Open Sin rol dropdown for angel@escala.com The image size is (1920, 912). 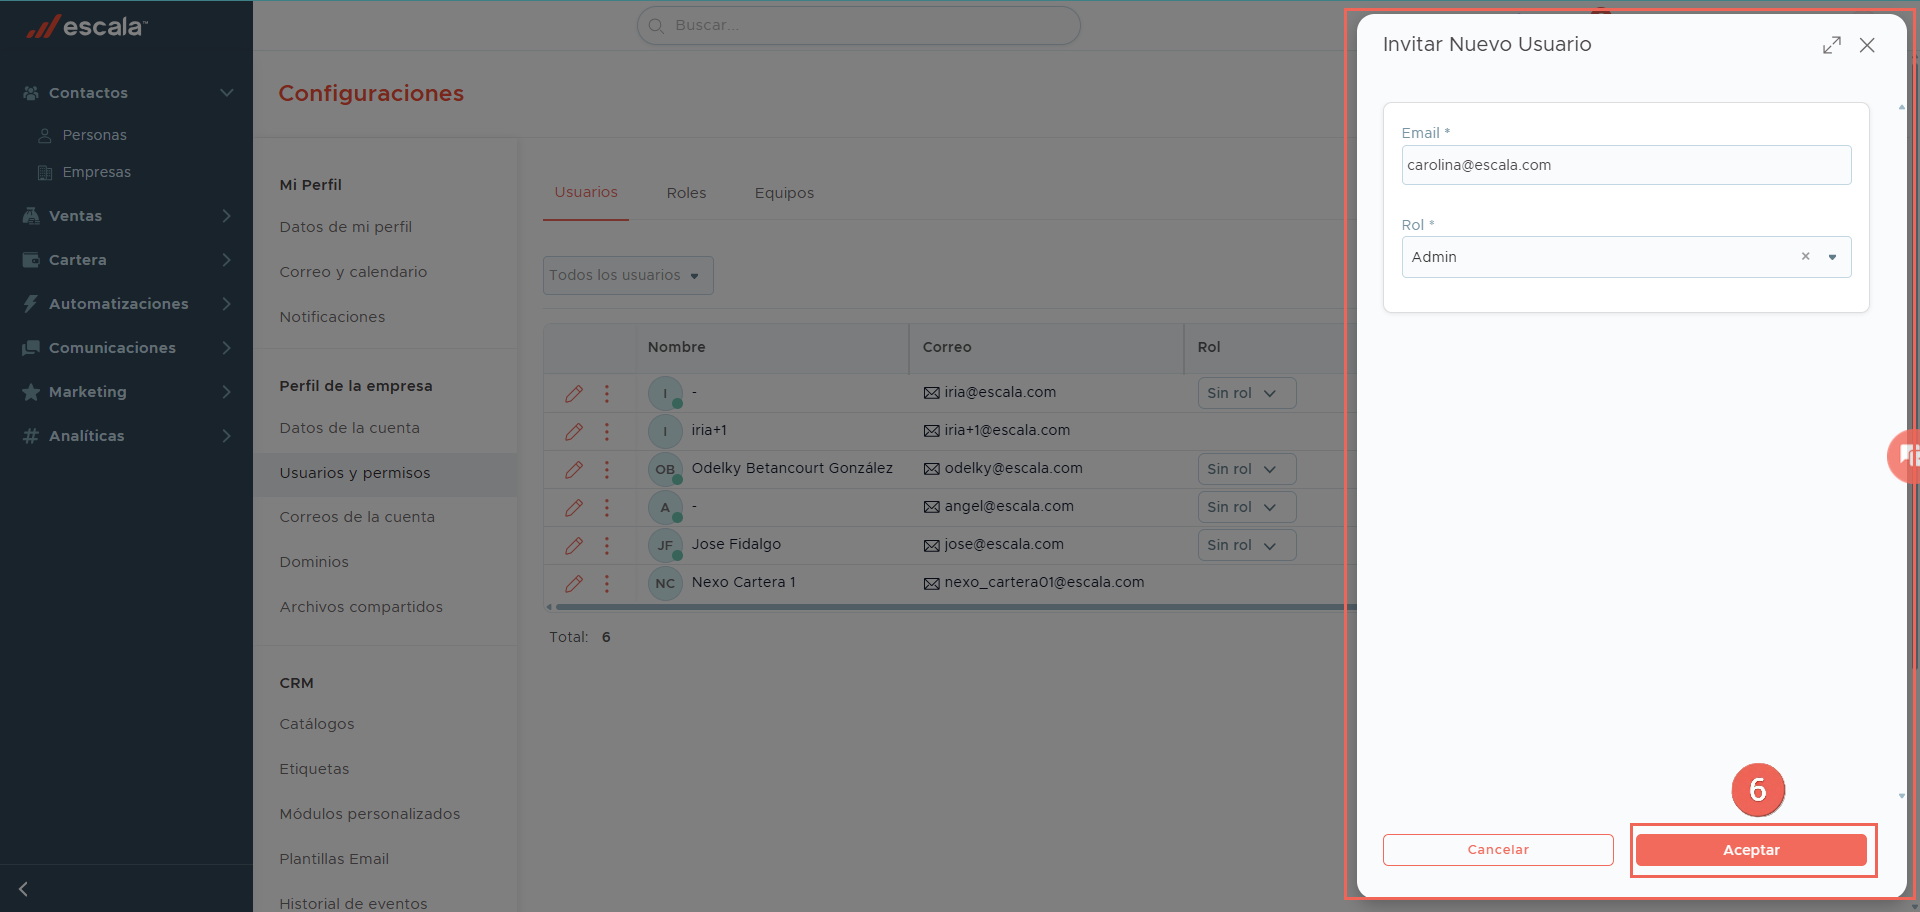point(1247,507)
